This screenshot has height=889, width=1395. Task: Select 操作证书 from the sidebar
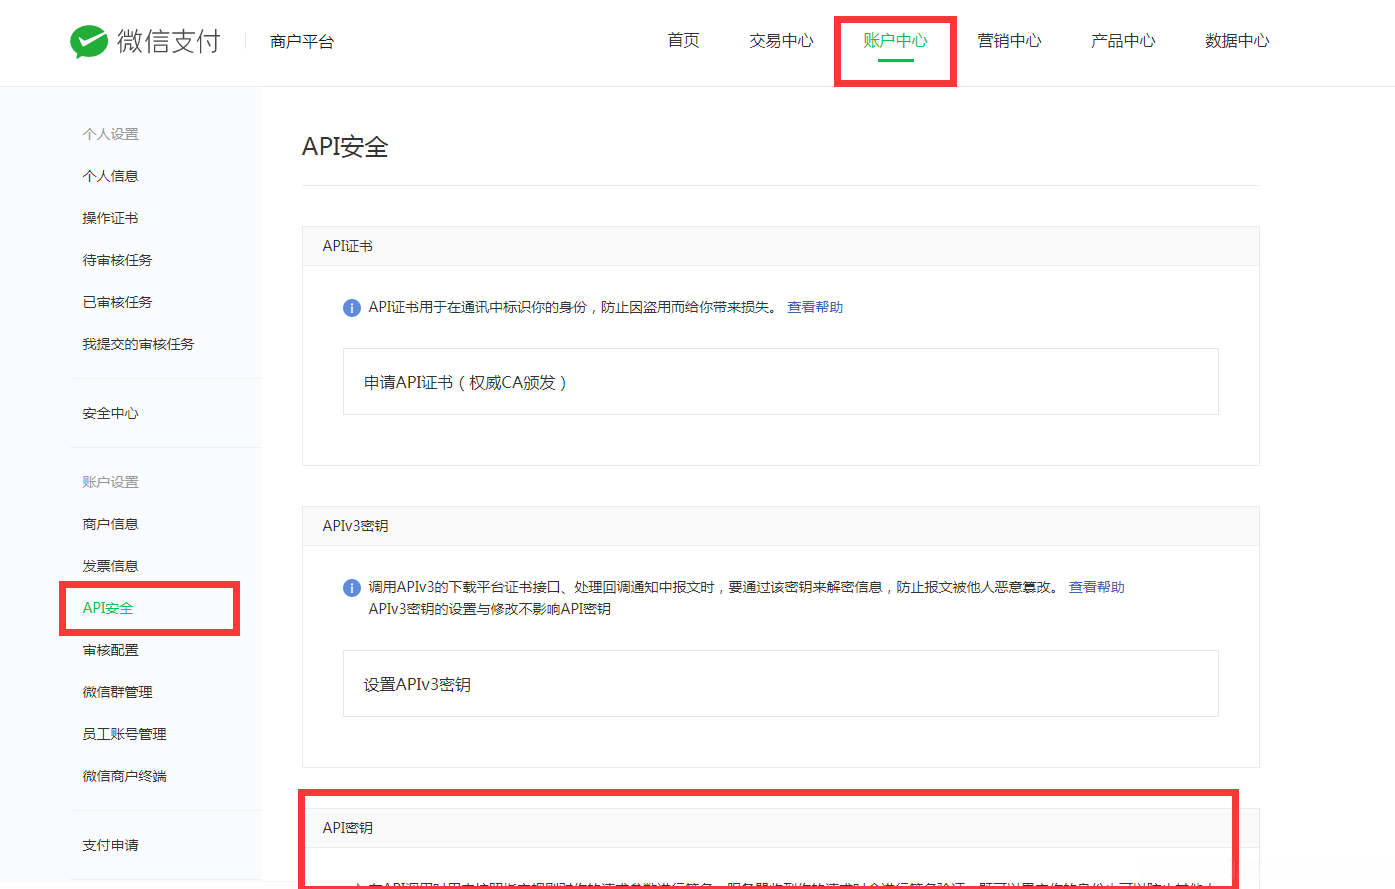pos(110,218)
